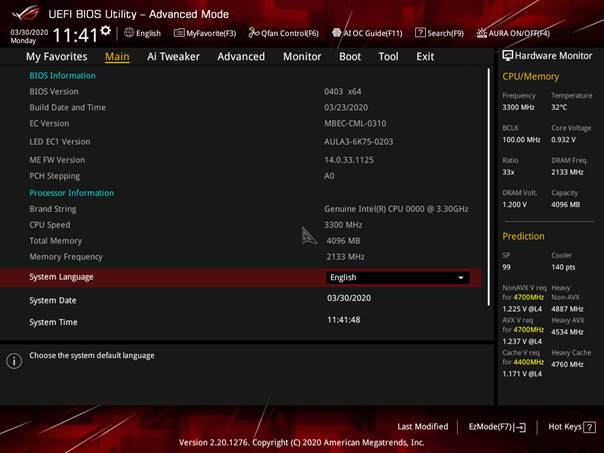Click PCH Stepping value A0
This screenshot has height=453, width=604.
(x=329, y=176)
